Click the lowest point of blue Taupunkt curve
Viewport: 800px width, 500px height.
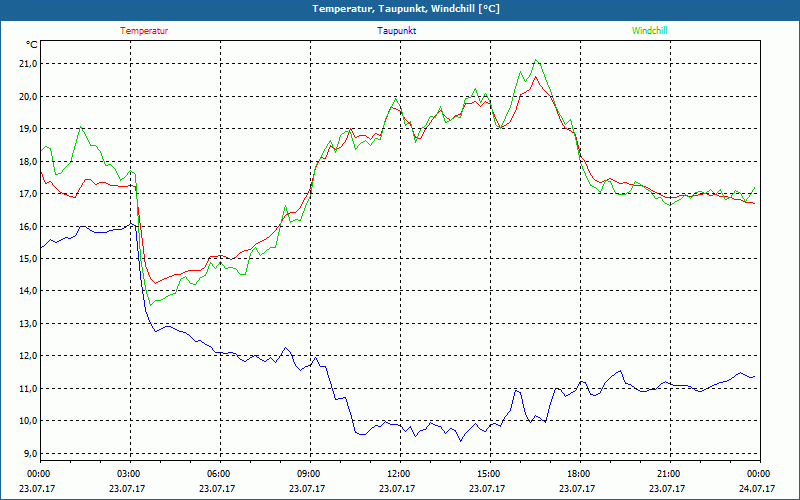[x=460, y=440]
